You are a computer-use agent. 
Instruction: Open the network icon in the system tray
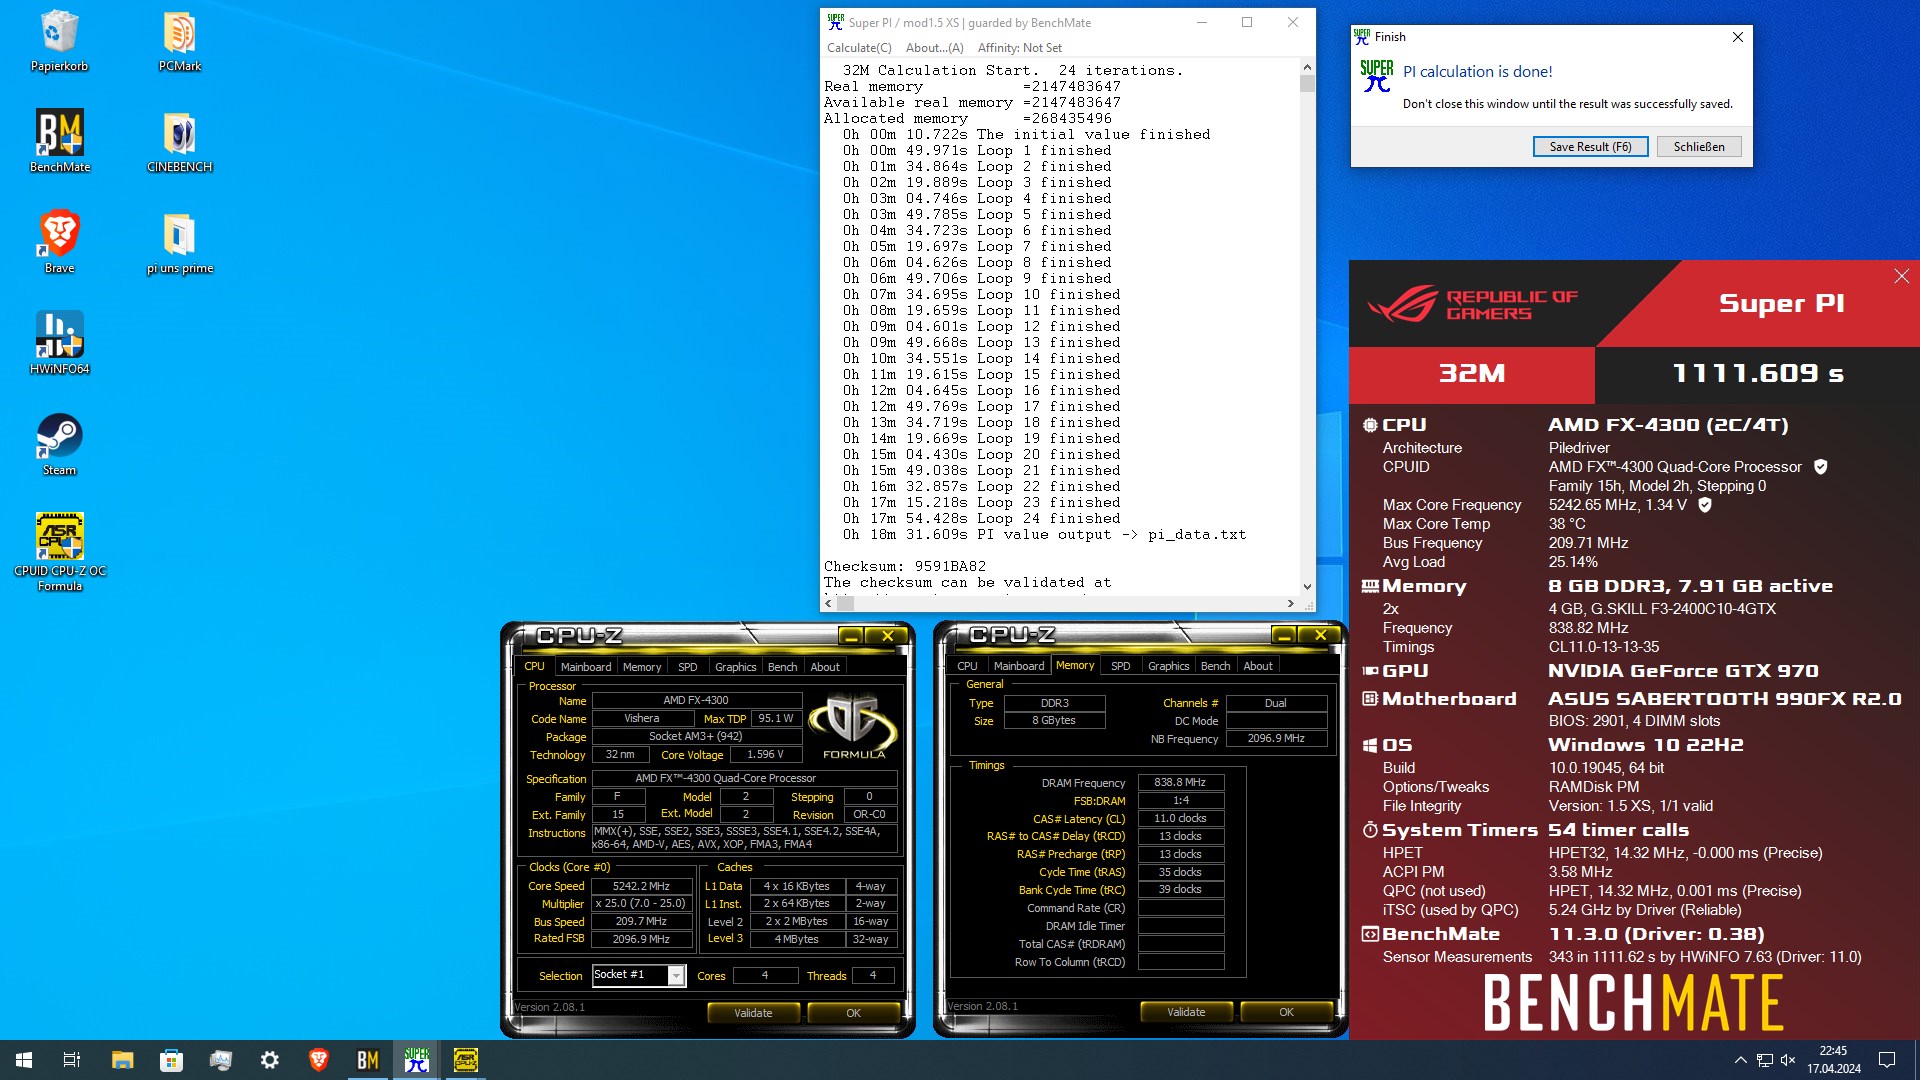[1765, 1060]
